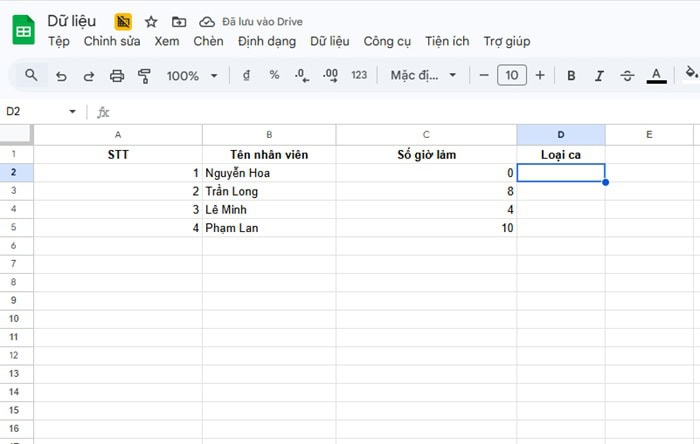Activate the paint format tool
Viewport: 700px width, 444px height.
point(144,75)
